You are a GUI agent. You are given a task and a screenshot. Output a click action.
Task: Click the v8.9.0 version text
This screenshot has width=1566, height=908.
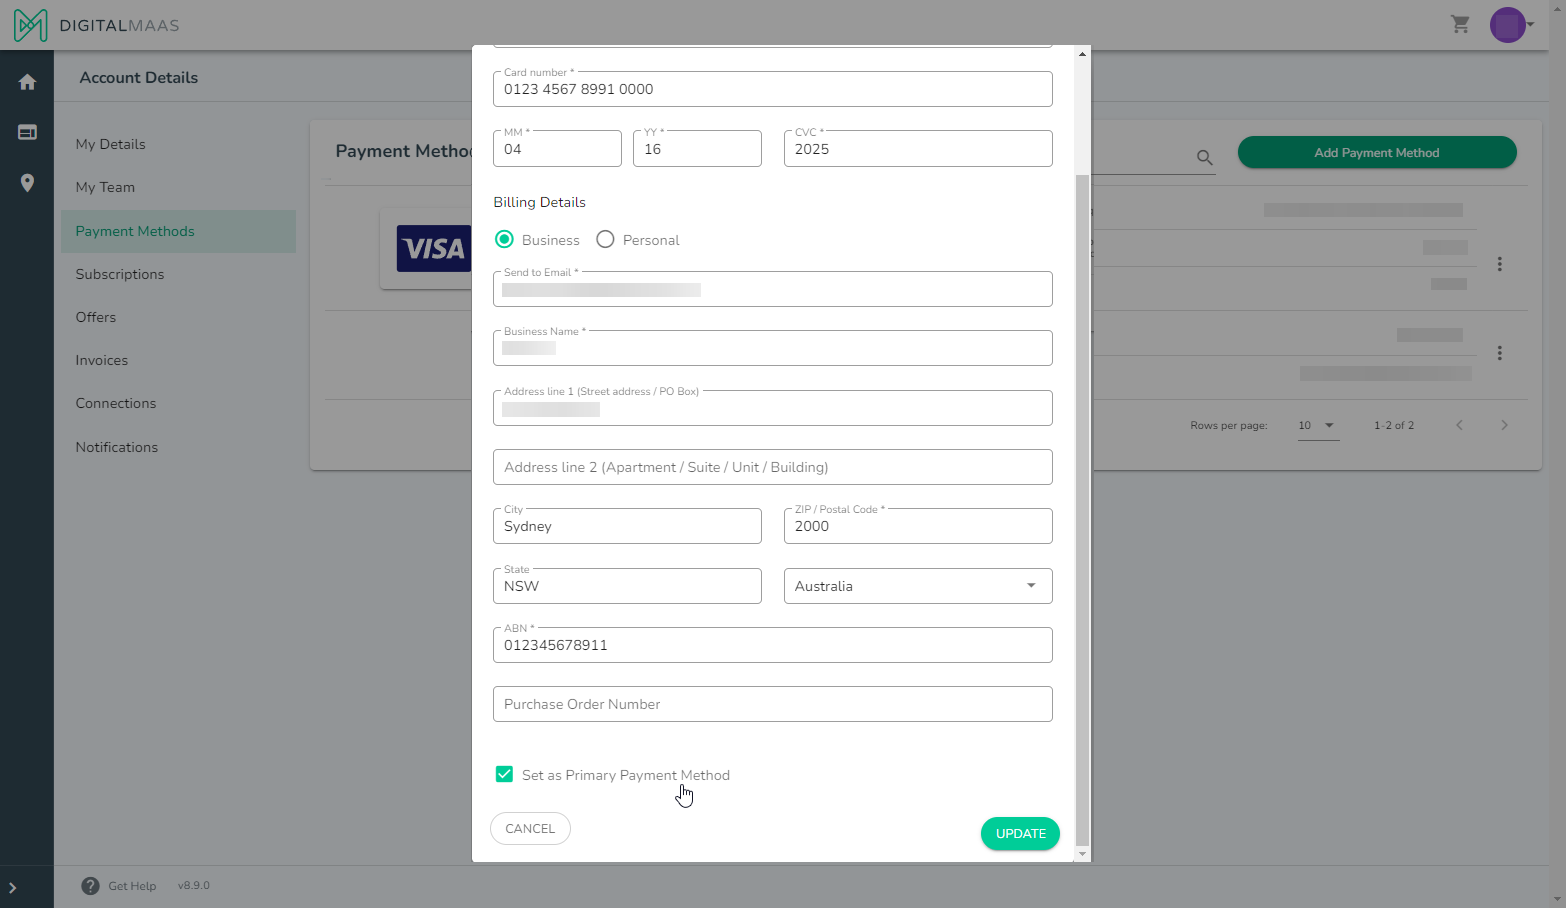[194, 886]
